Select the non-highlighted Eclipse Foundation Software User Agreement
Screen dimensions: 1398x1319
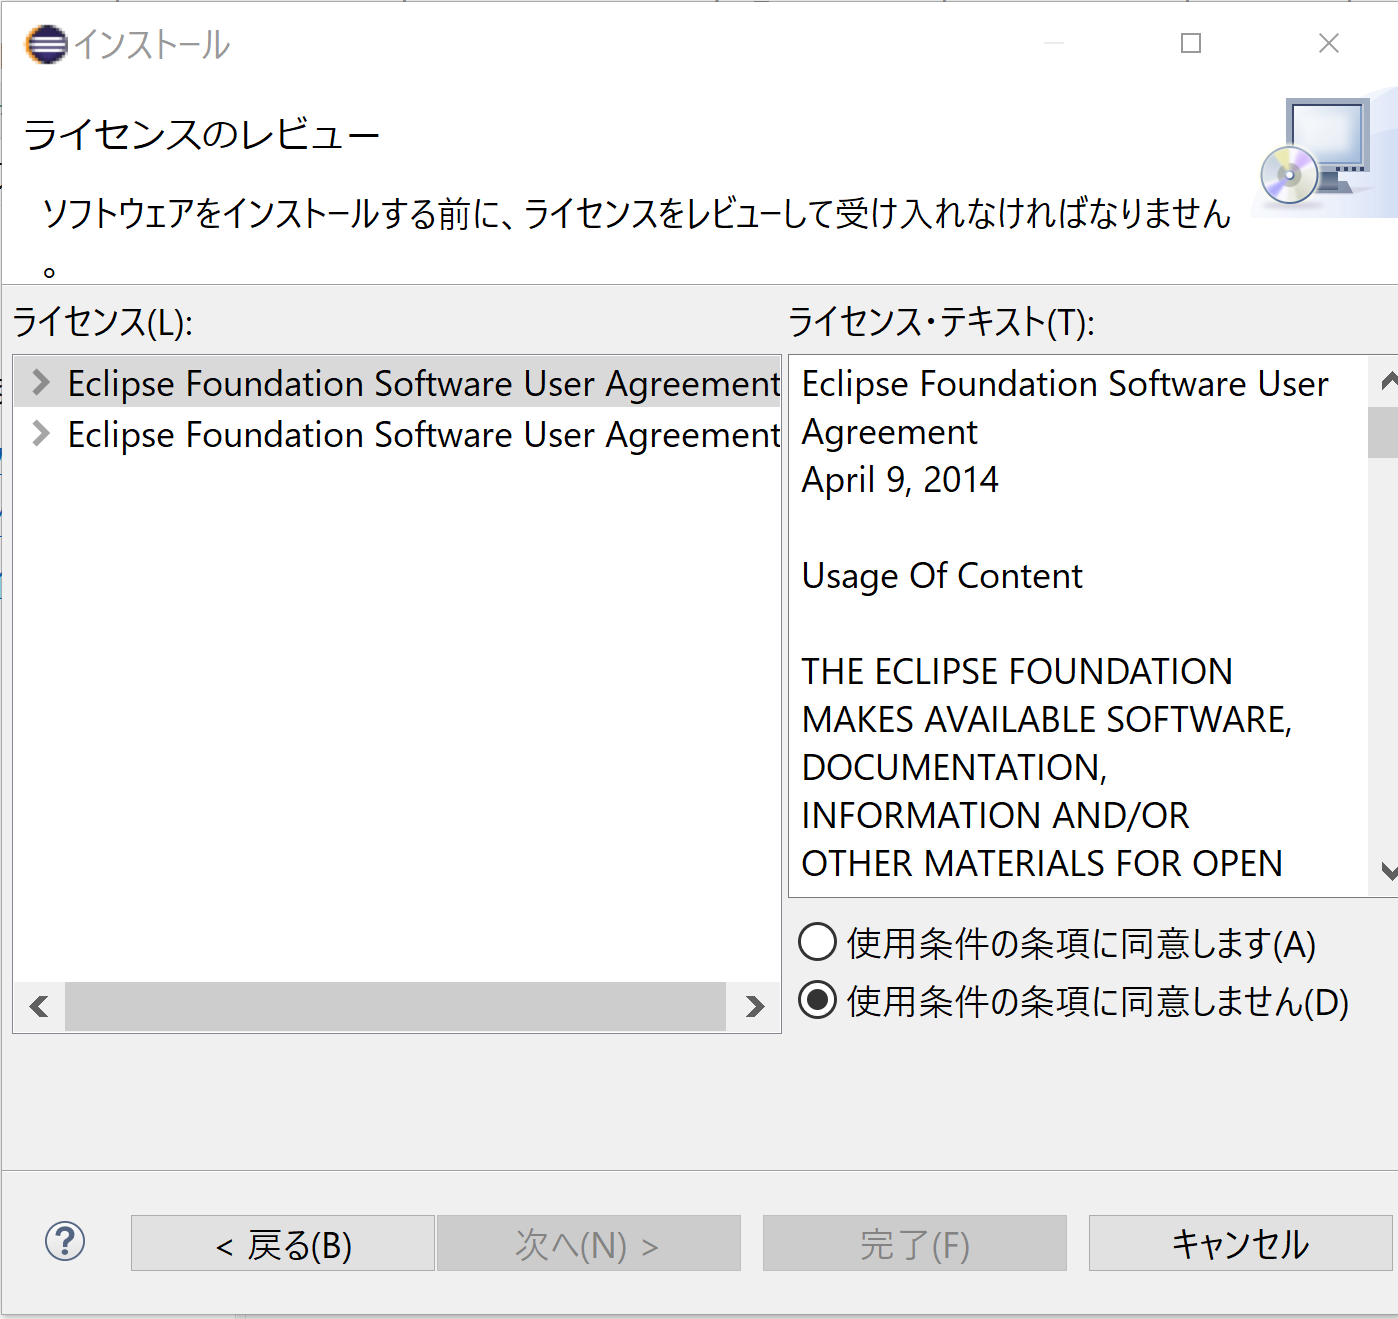click(x=424, y=435)
